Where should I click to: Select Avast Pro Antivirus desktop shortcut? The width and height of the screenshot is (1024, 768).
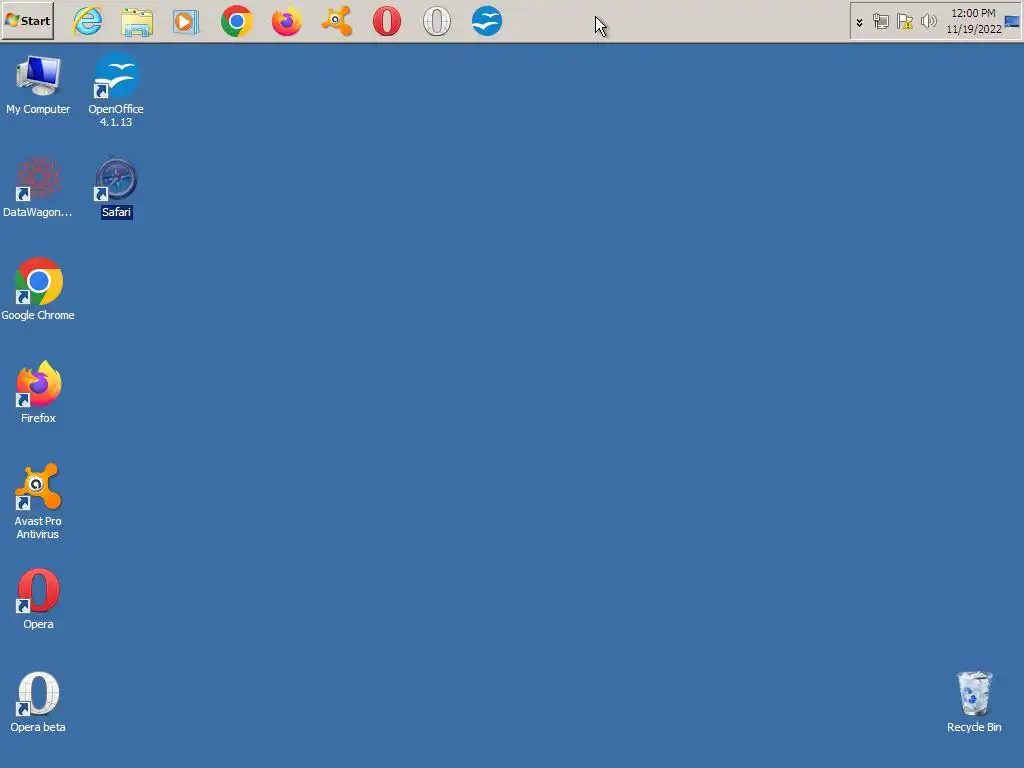coord(38,501)
